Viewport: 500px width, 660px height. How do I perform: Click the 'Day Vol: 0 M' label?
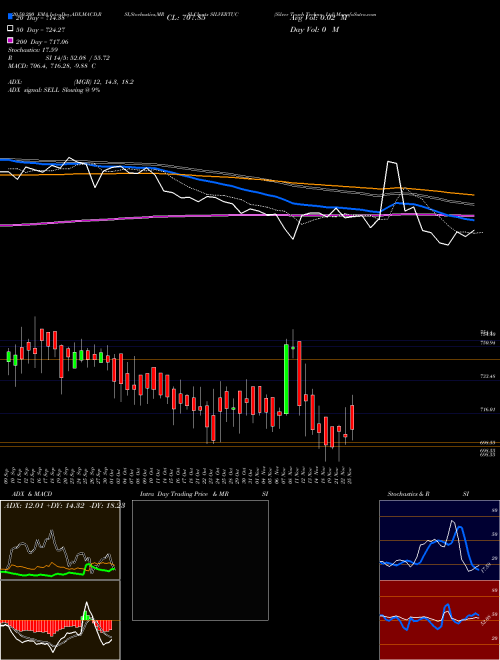point(314,30)
